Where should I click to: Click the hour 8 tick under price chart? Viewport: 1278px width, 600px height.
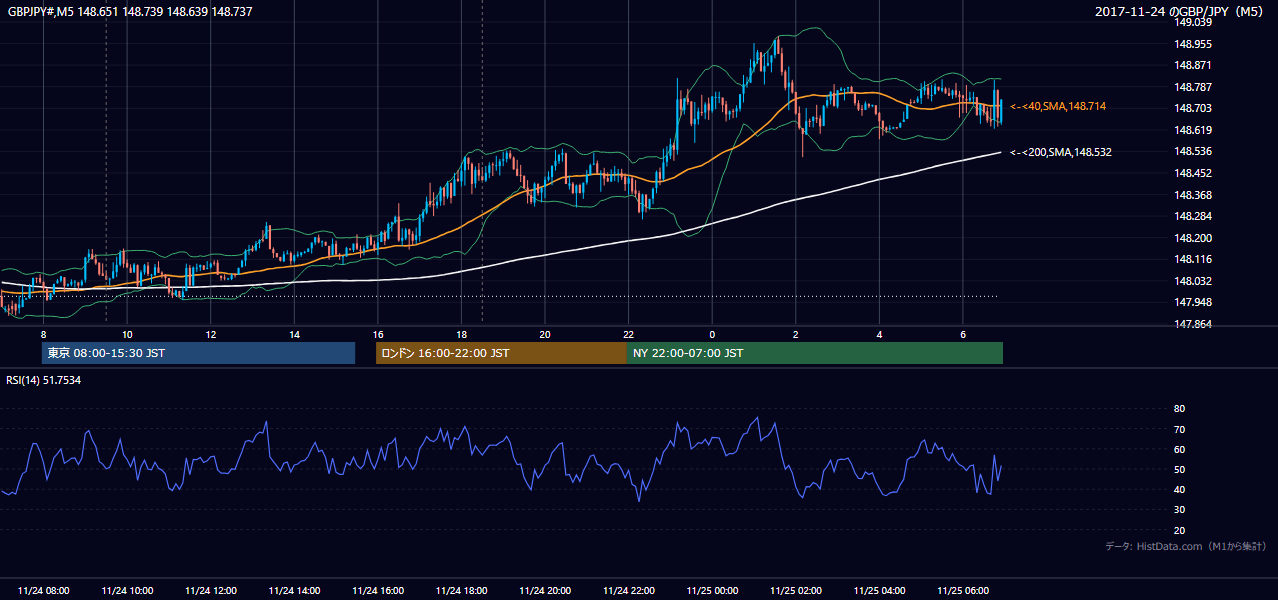43,334
